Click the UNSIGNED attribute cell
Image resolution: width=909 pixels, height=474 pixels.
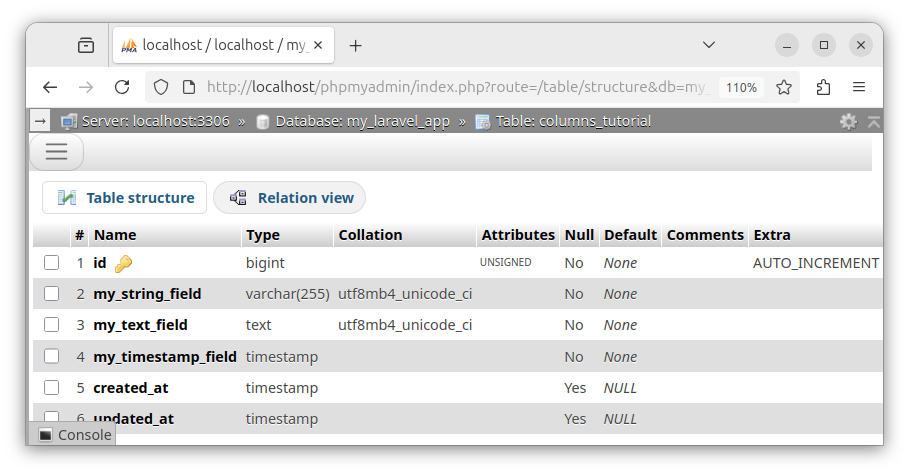[506, 262]
